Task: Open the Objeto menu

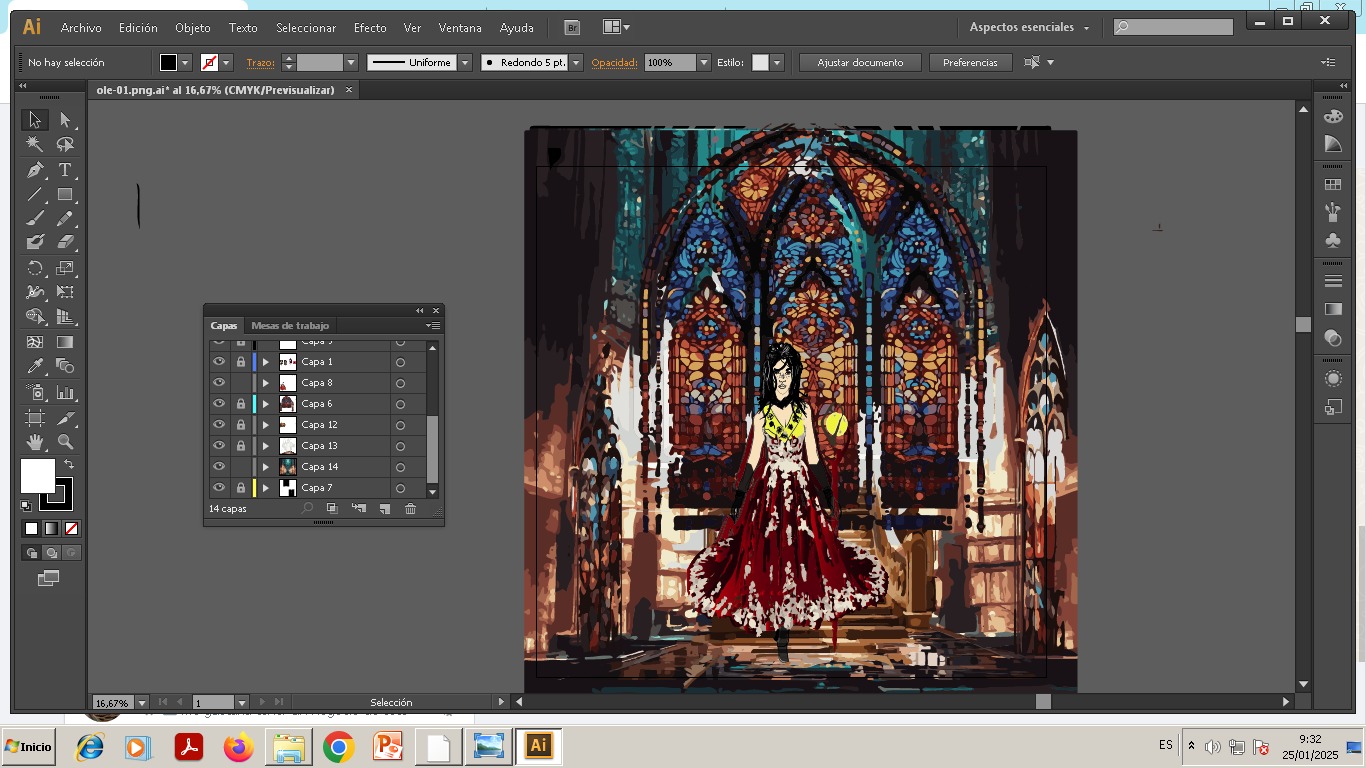Action: coord(193,28)
